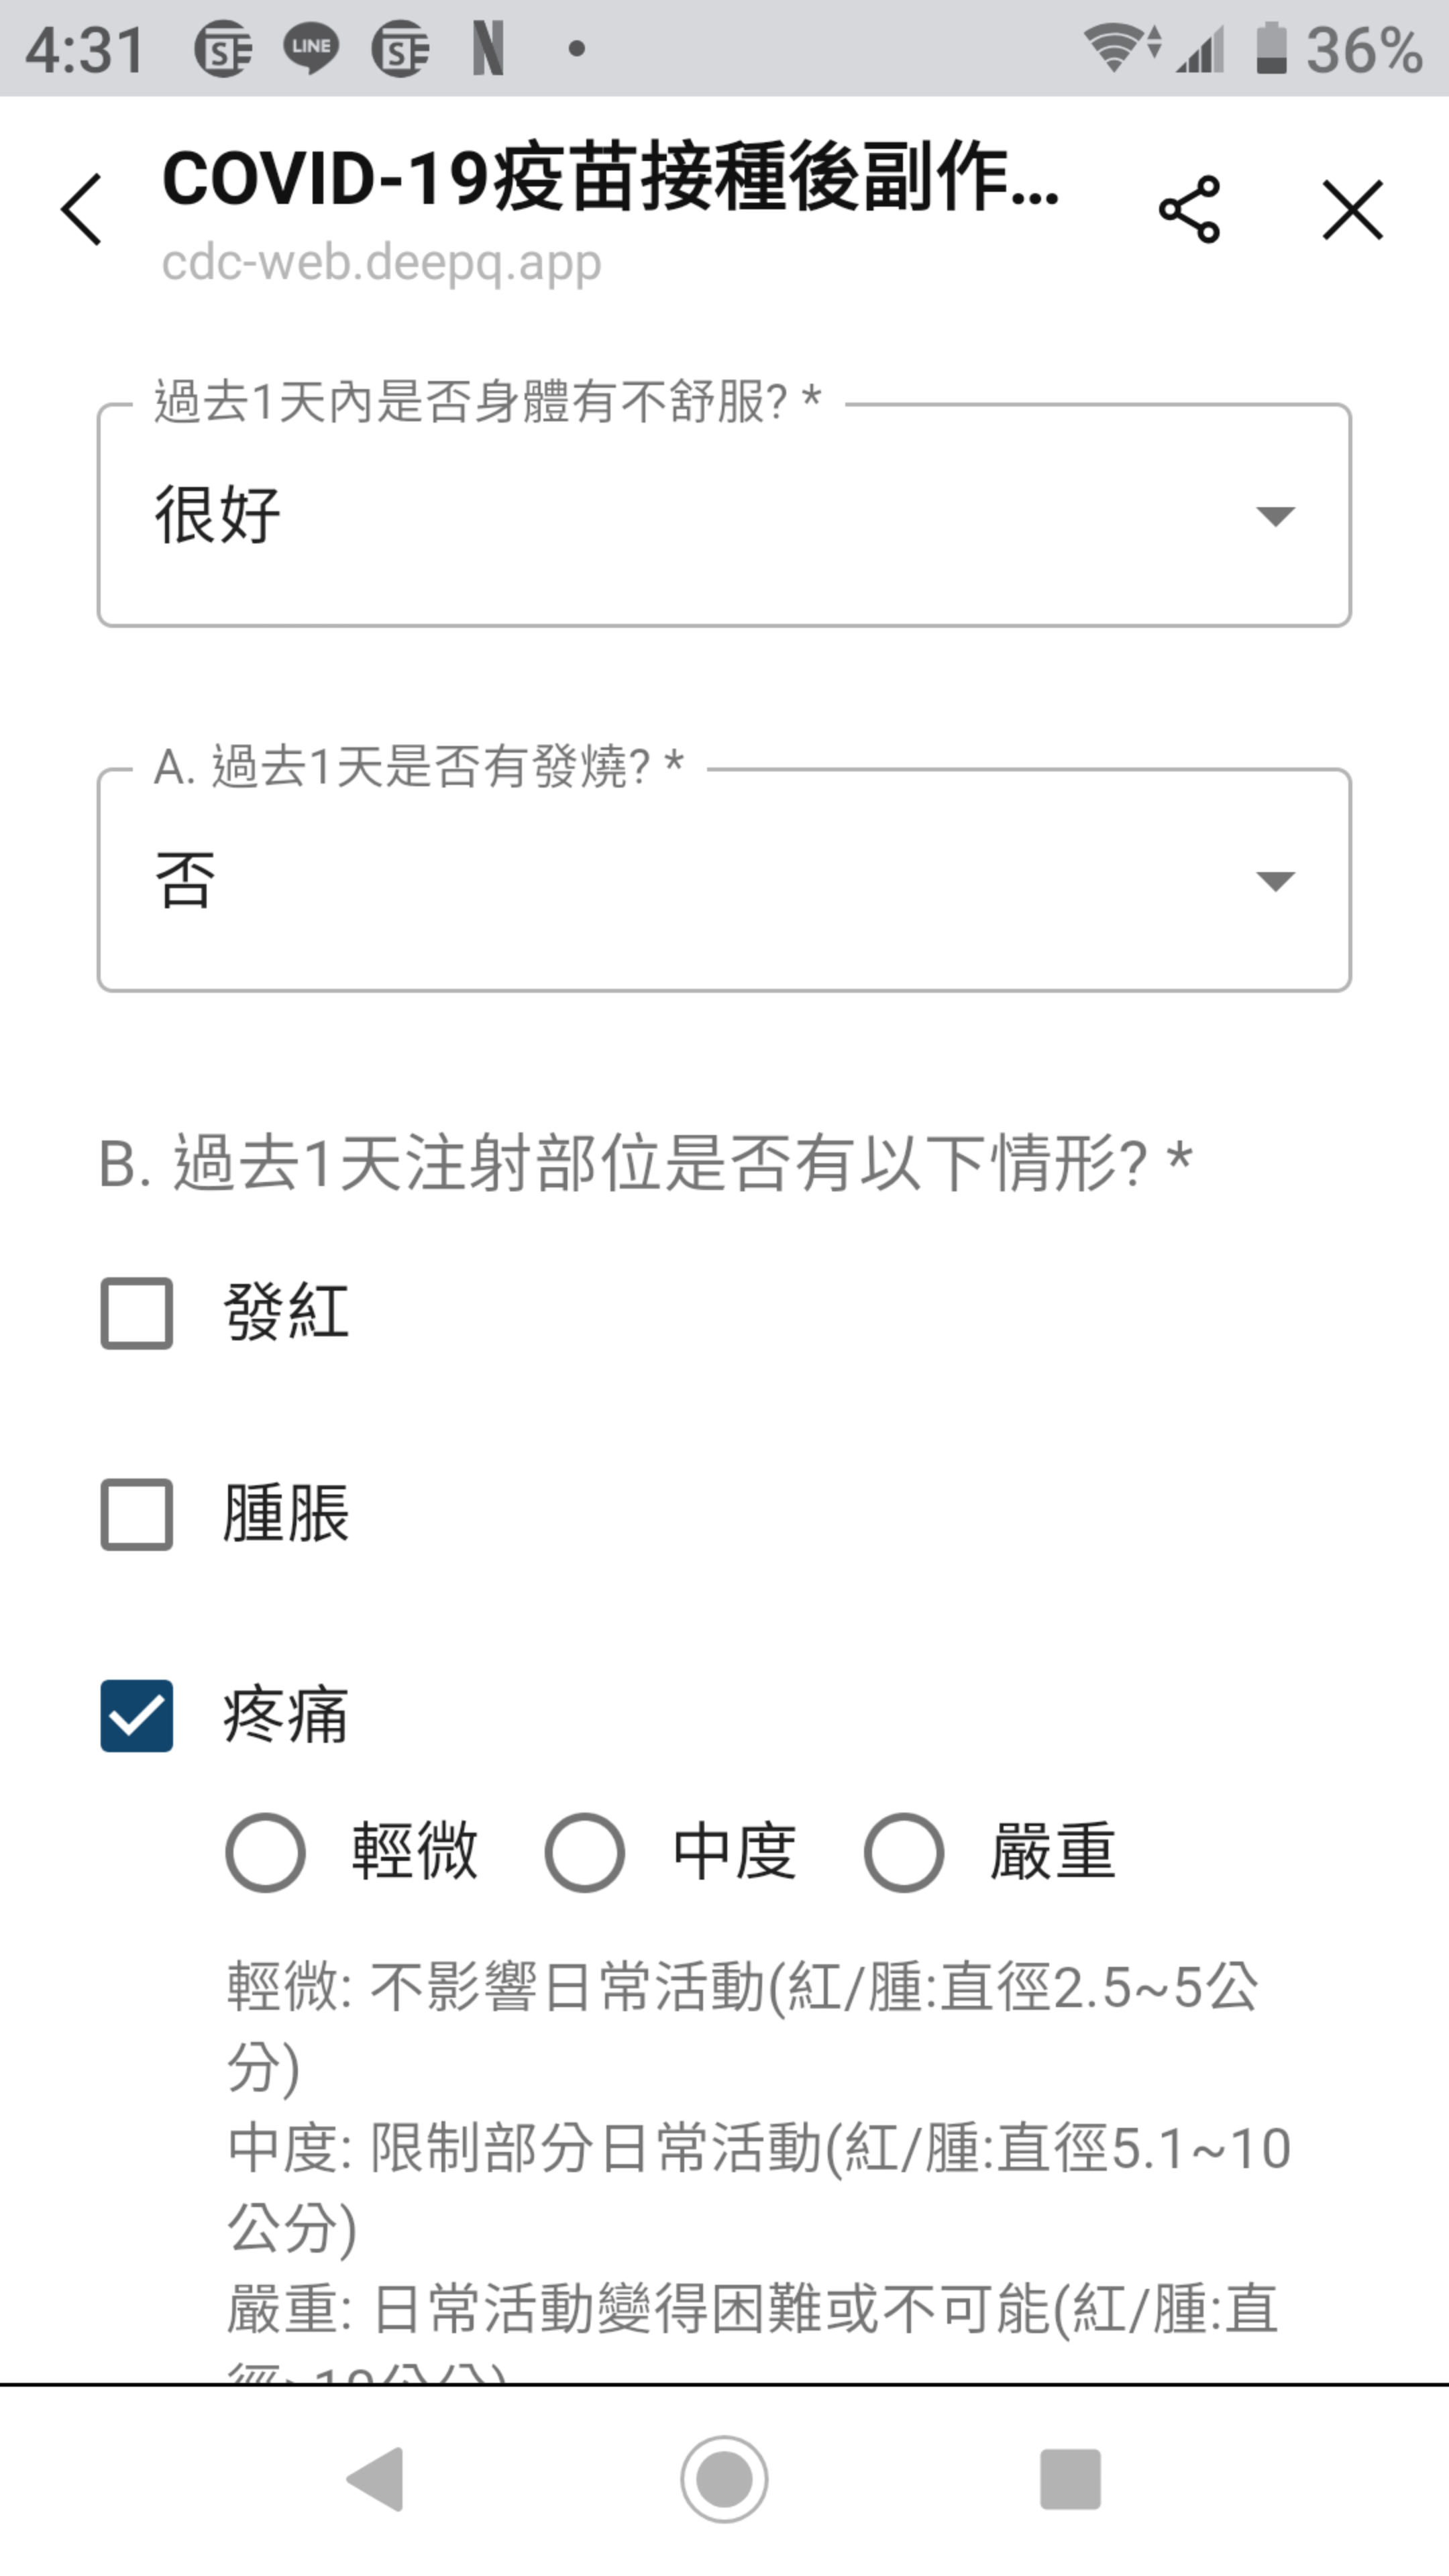Screen dimensions: 1449x2576
Task: Close the web page with the X icon
Action: (1352, 210)
